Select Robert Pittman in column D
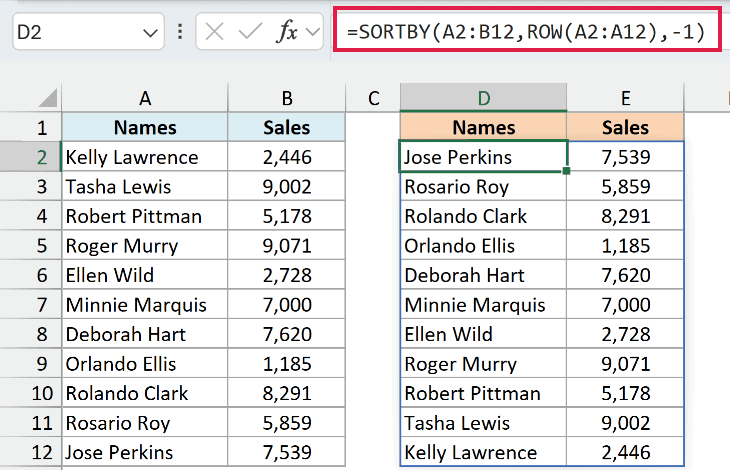This screenshot has height=470, width=730. click(x=484, y=393)
